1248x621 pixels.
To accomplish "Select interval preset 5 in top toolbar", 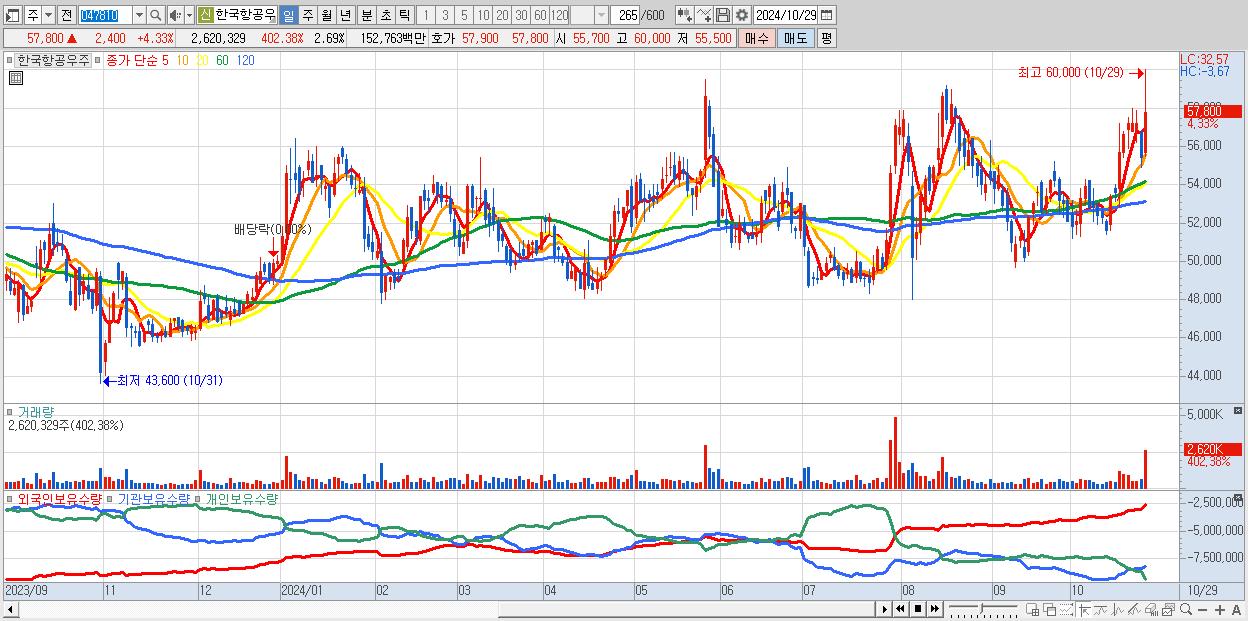I will (x=464, y=15).
